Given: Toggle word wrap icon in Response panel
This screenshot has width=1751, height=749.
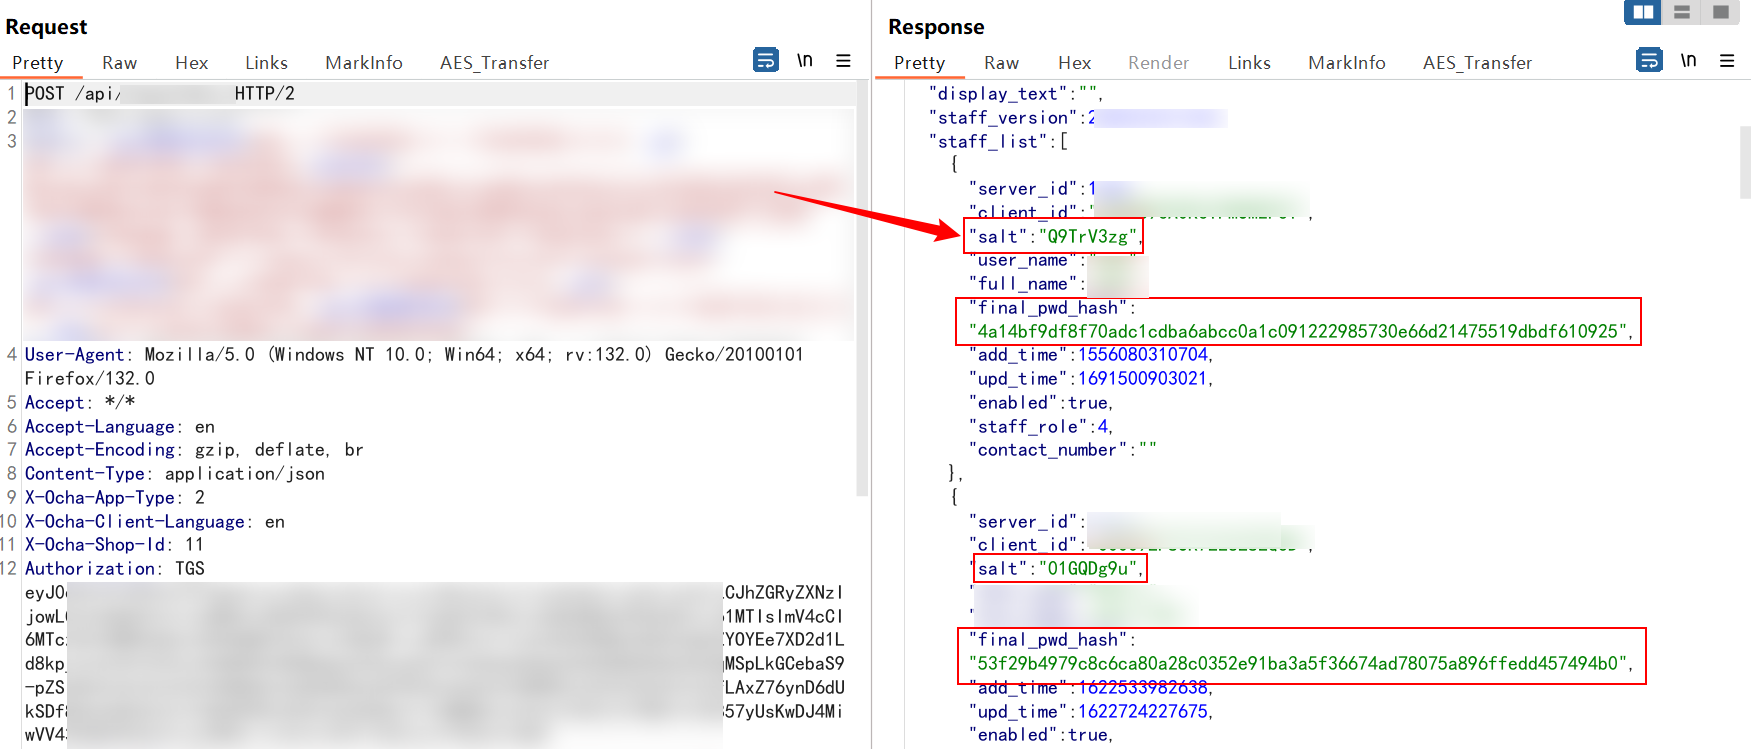Looking at the screenshot, I should click(x=1648, y=61).
